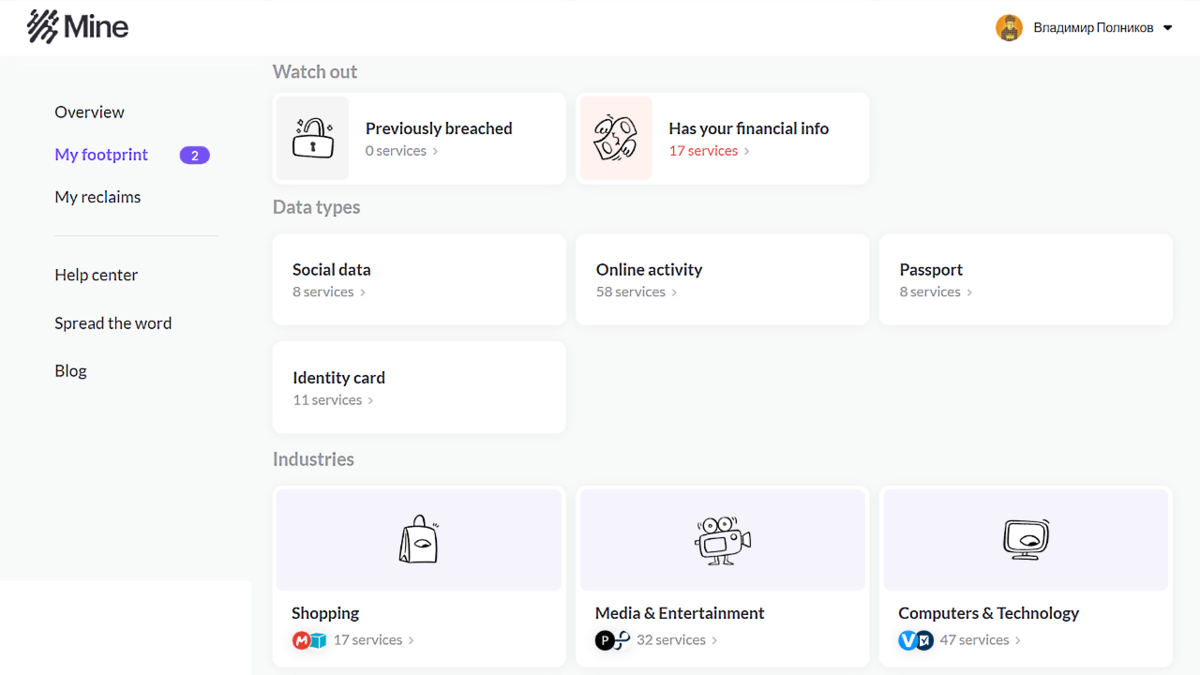The width and height of the screenshot is (1200, 675).
Task: Click the blue V service logo under Computers
Action: click(x=908, y=640)
